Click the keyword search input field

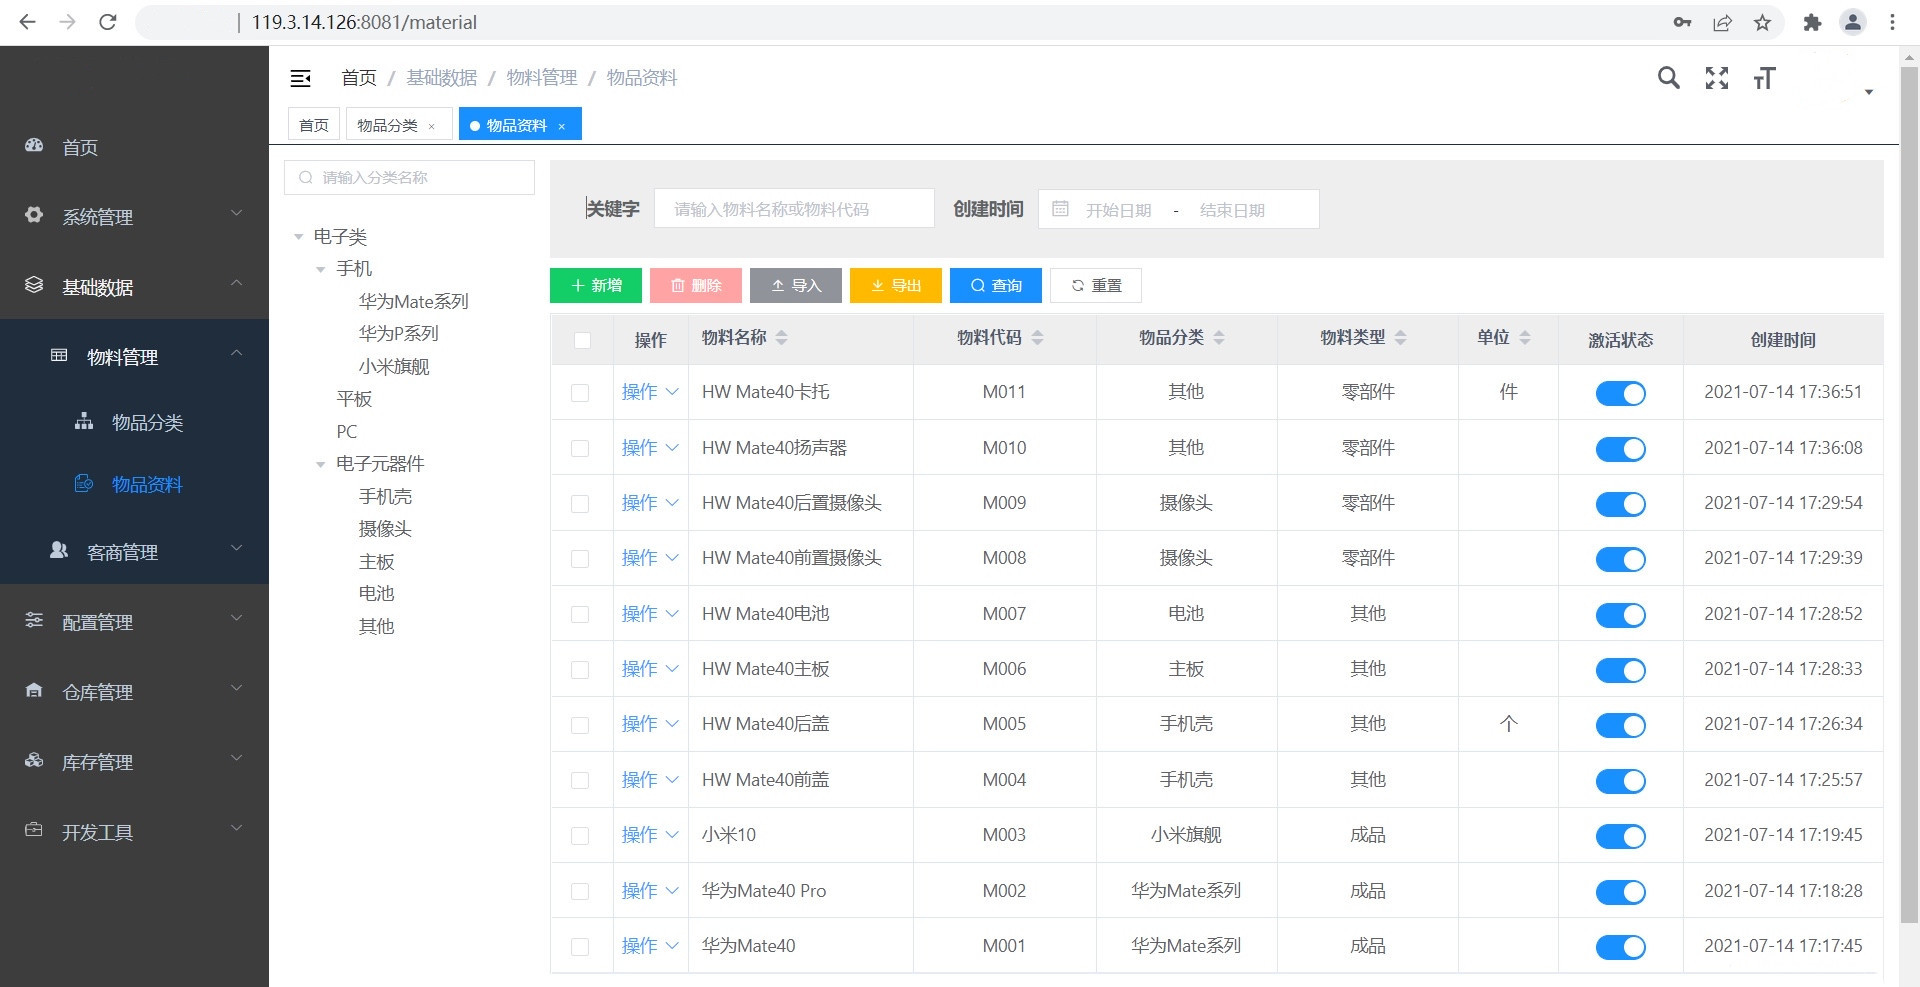coord(794,209)
